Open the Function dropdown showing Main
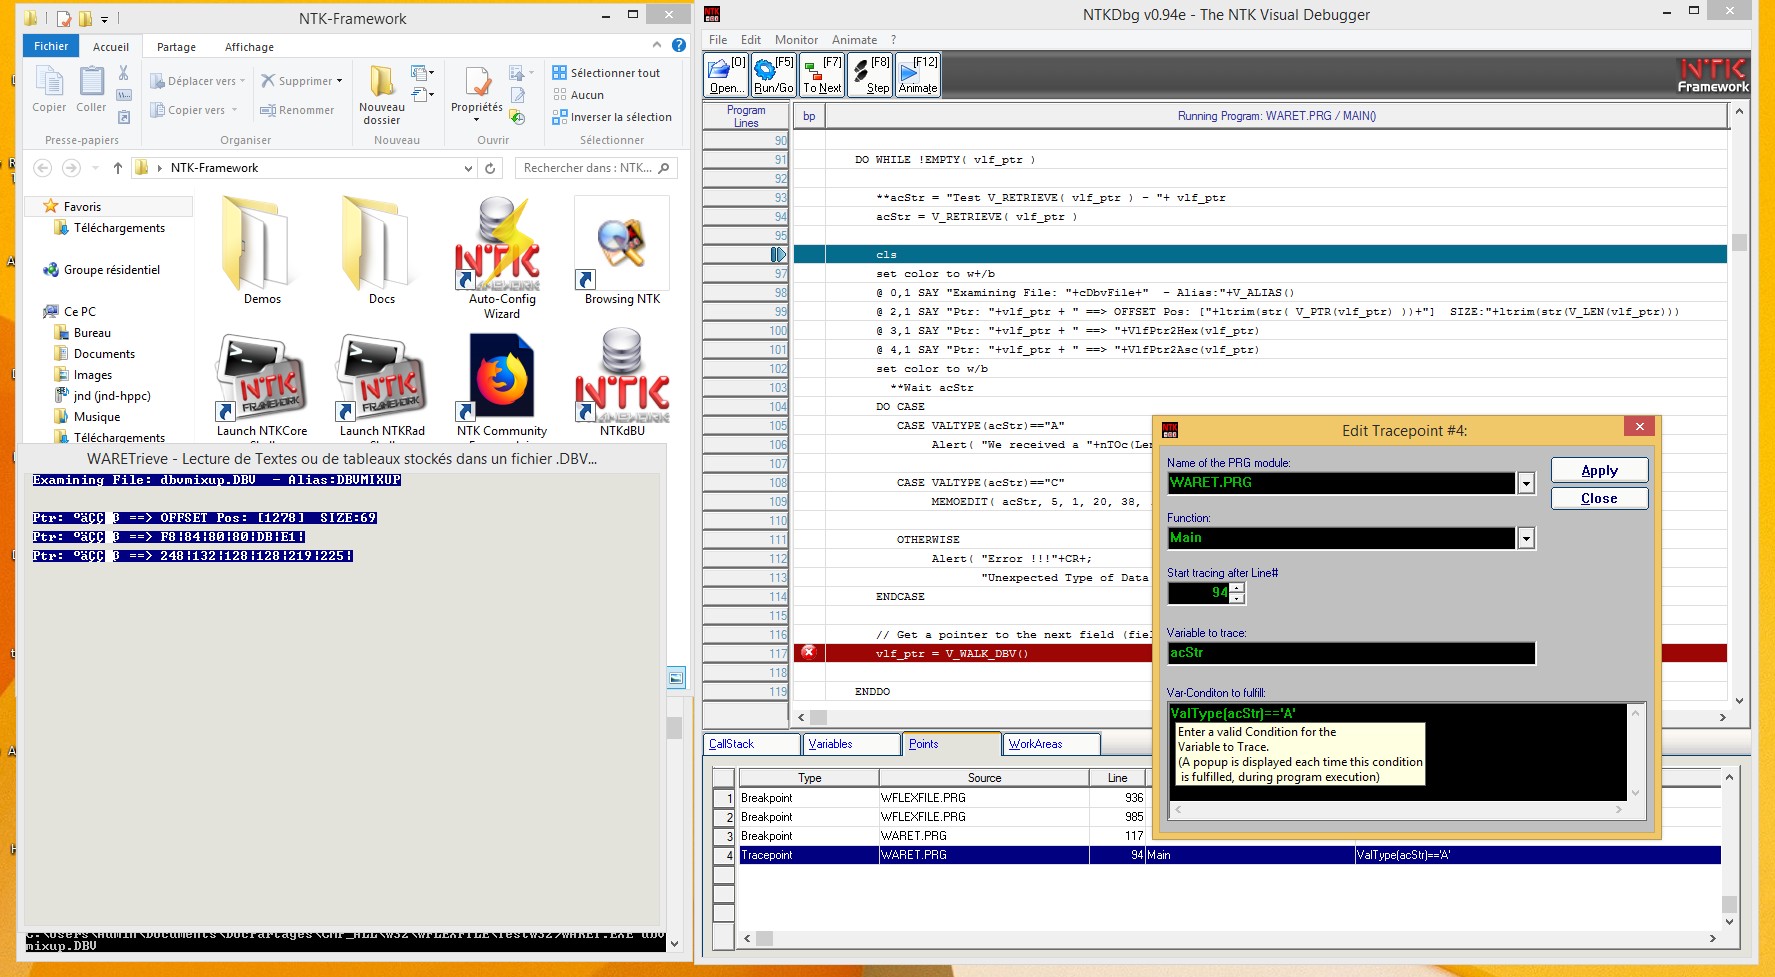 [x=1526, y=538]
